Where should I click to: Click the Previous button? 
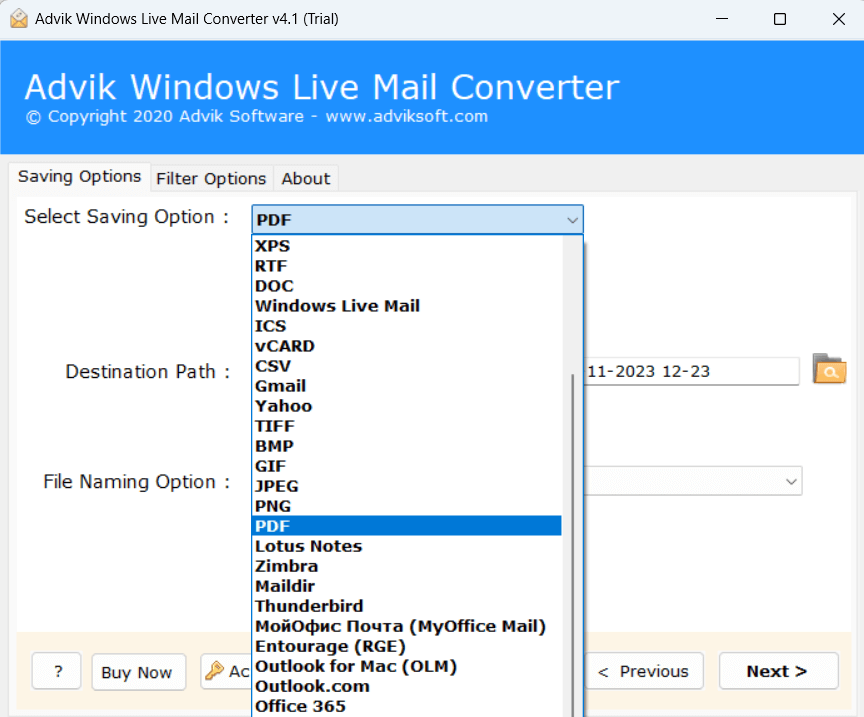(644, 671)
